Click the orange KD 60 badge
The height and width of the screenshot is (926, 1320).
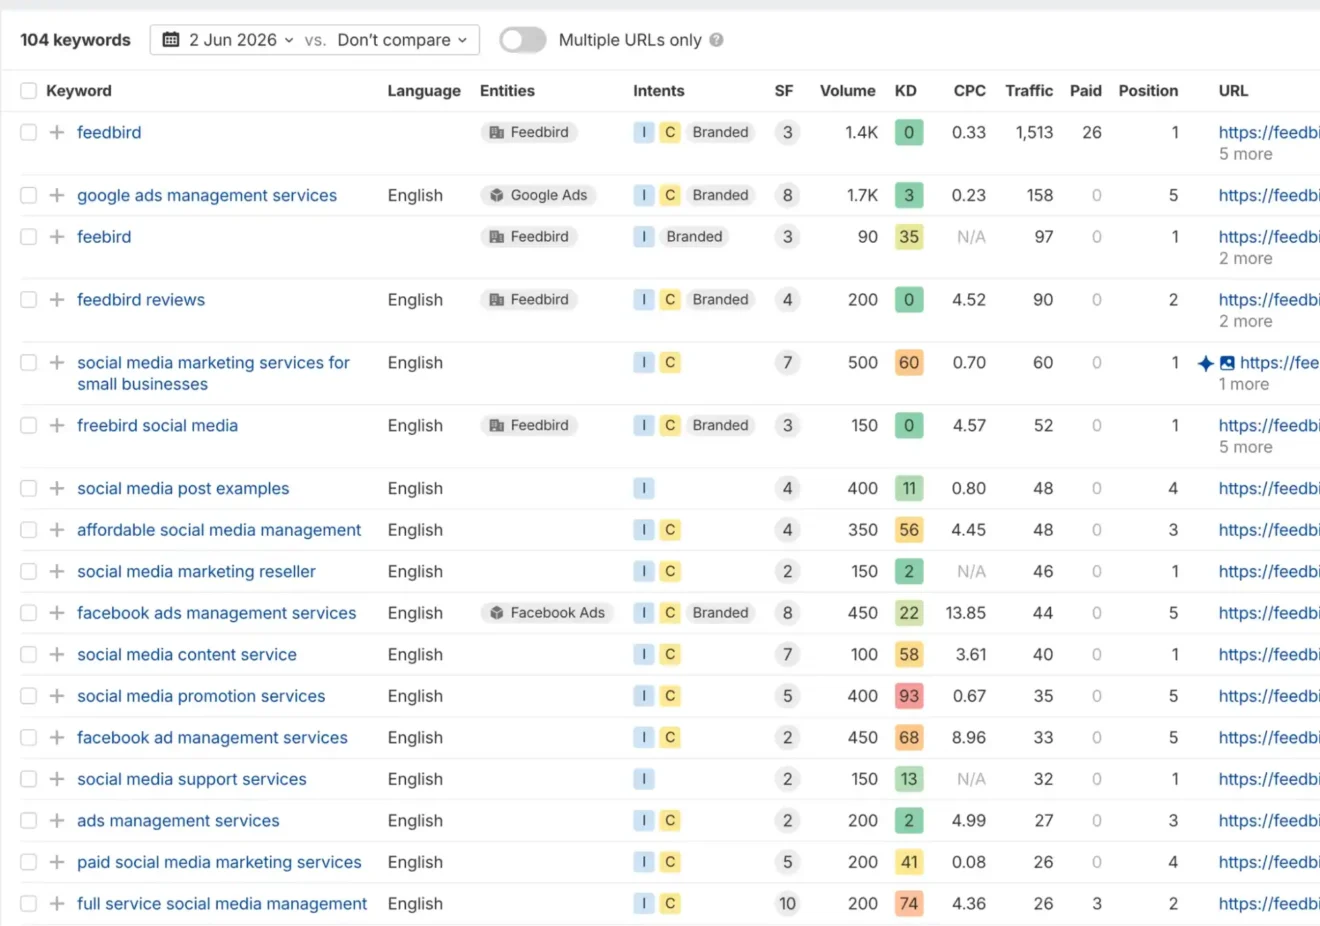pyautogui.click(x=909, y=363)
